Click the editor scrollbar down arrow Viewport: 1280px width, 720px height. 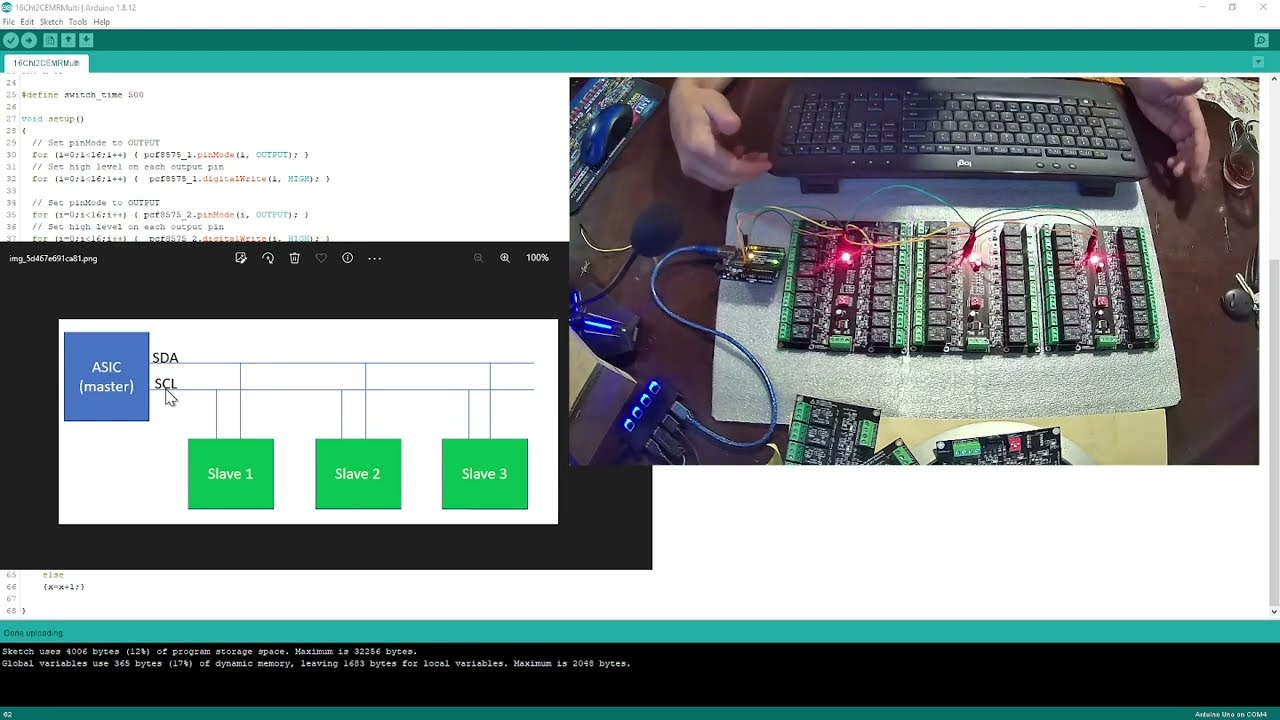click(x=1274, y=611)
